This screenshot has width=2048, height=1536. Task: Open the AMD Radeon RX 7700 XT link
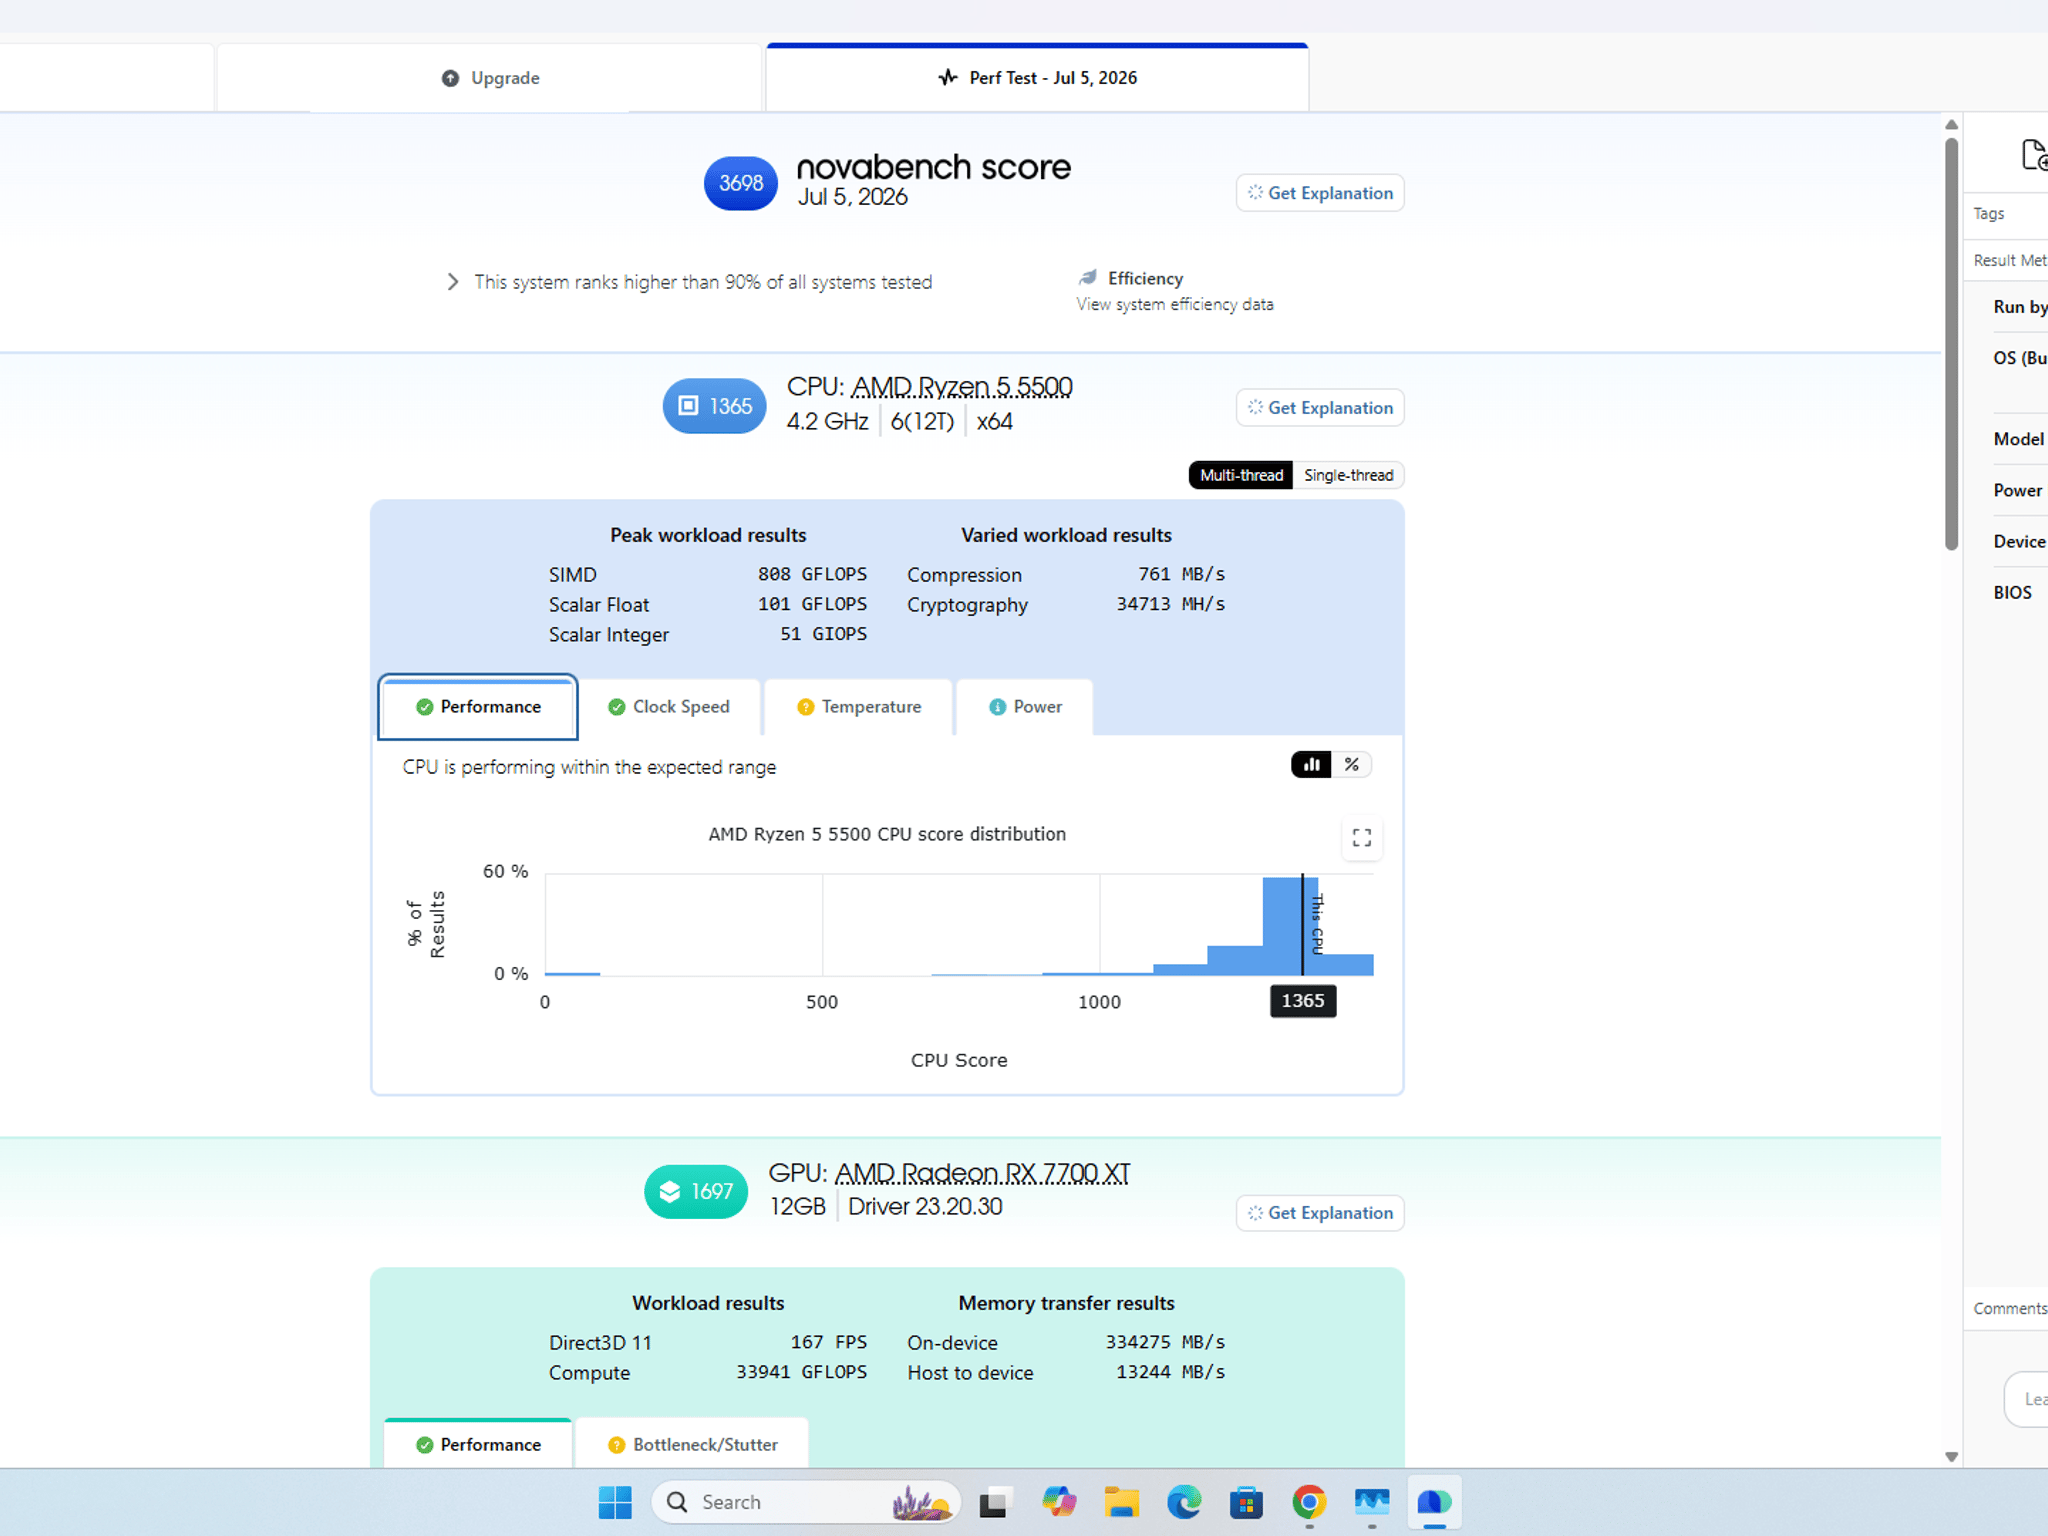pos(982,1173)
